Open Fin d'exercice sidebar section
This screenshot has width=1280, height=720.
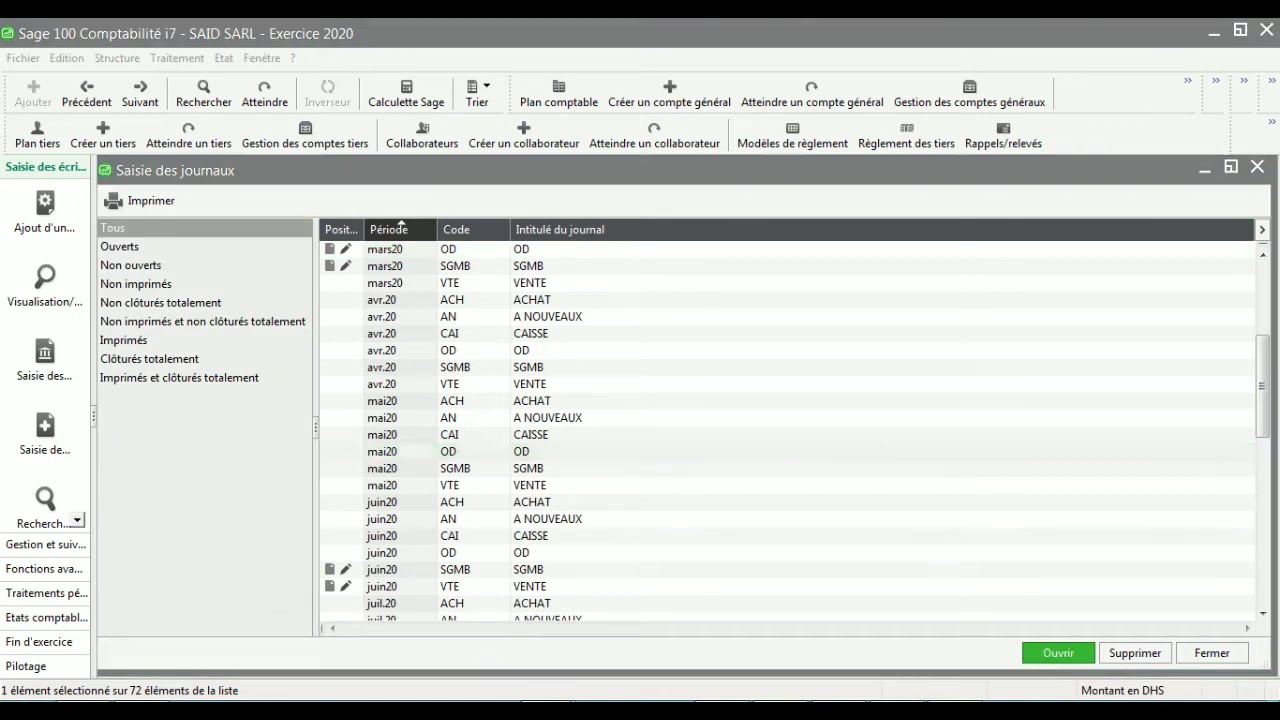click(x=45, y=642)
